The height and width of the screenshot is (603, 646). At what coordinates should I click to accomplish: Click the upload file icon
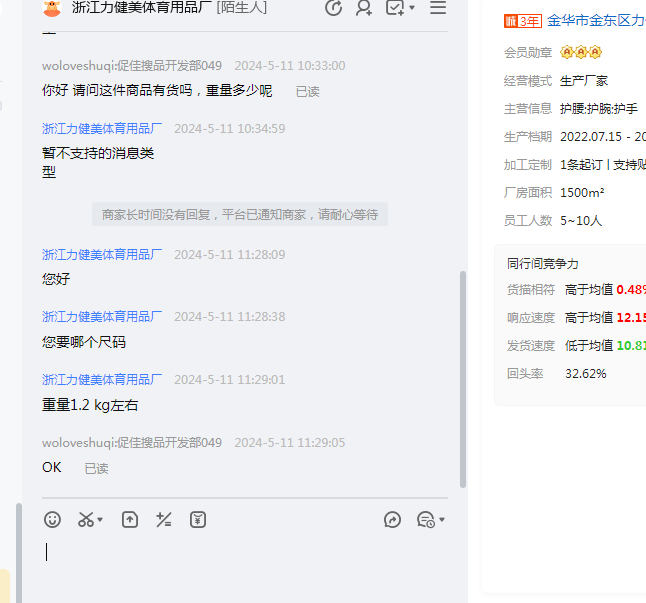tap(130, 519)
